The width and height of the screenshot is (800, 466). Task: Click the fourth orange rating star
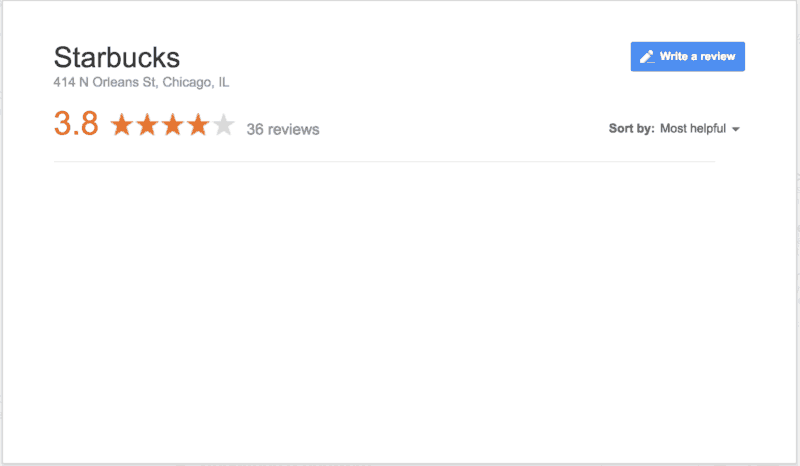(198, 125)
